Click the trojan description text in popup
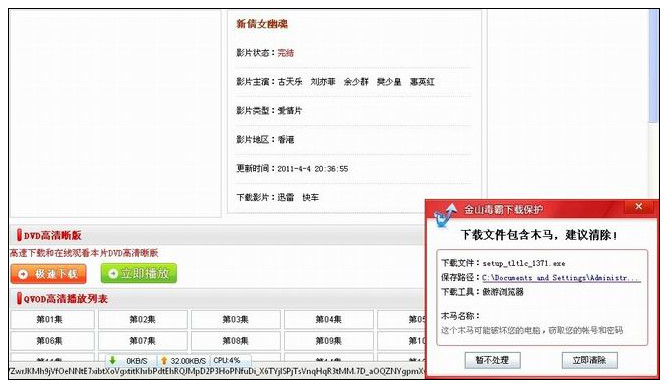The width and height of the screenshot is (668, 388). [532, 330]
